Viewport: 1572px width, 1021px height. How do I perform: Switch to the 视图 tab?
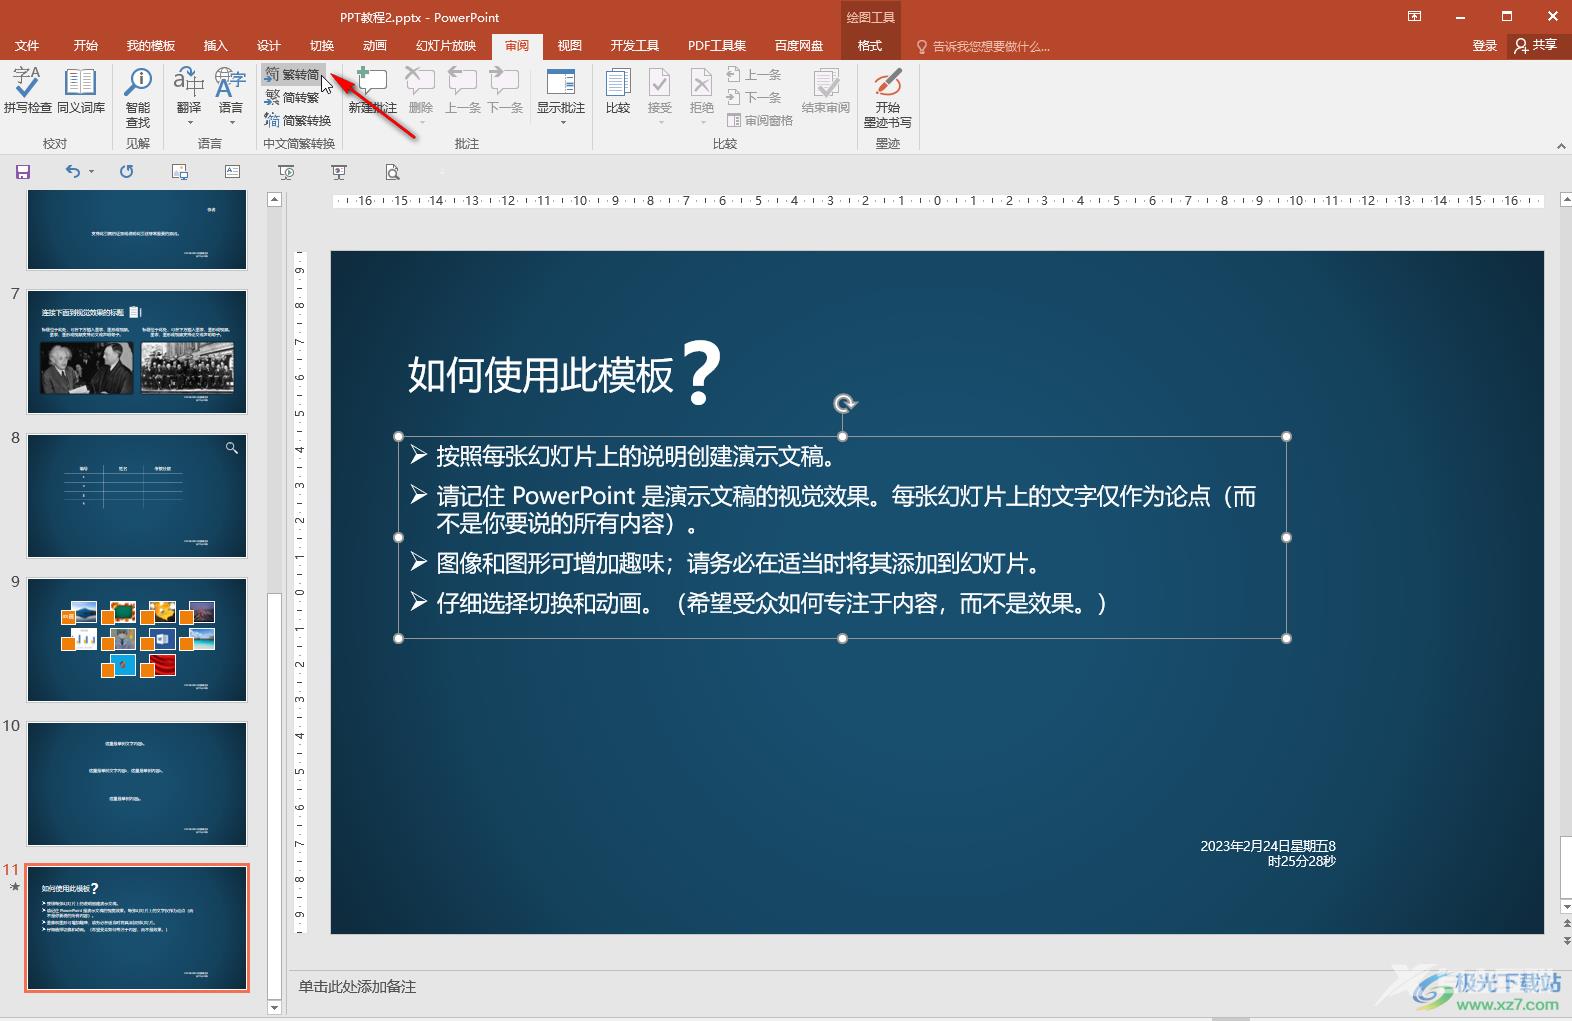pos(570,46)
